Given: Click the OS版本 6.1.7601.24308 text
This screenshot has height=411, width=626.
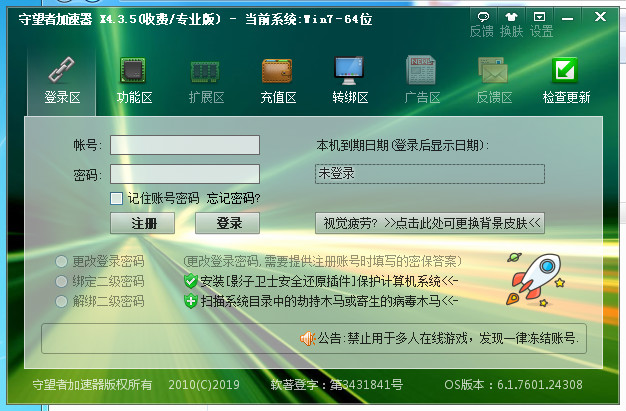Looking at the screenshot, I should [513, 385].
